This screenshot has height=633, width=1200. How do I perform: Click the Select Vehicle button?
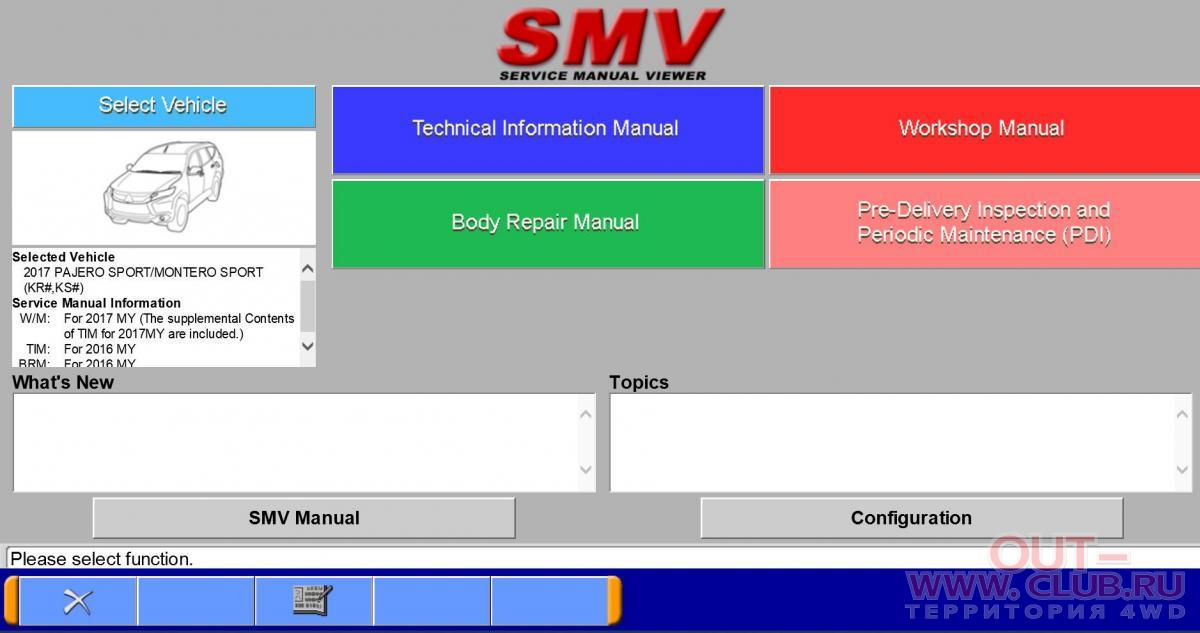pyautogui.click(x=163, y=106)
